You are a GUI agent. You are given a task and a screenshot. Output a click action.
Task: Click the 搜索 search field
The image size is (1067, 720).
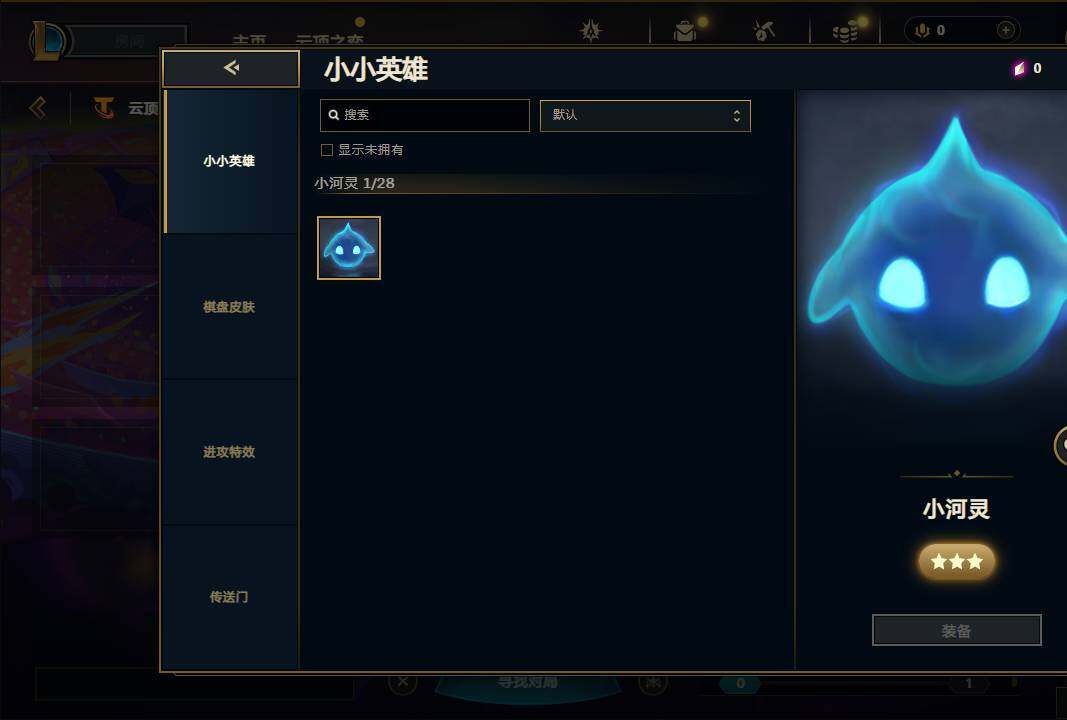[425, 115]
